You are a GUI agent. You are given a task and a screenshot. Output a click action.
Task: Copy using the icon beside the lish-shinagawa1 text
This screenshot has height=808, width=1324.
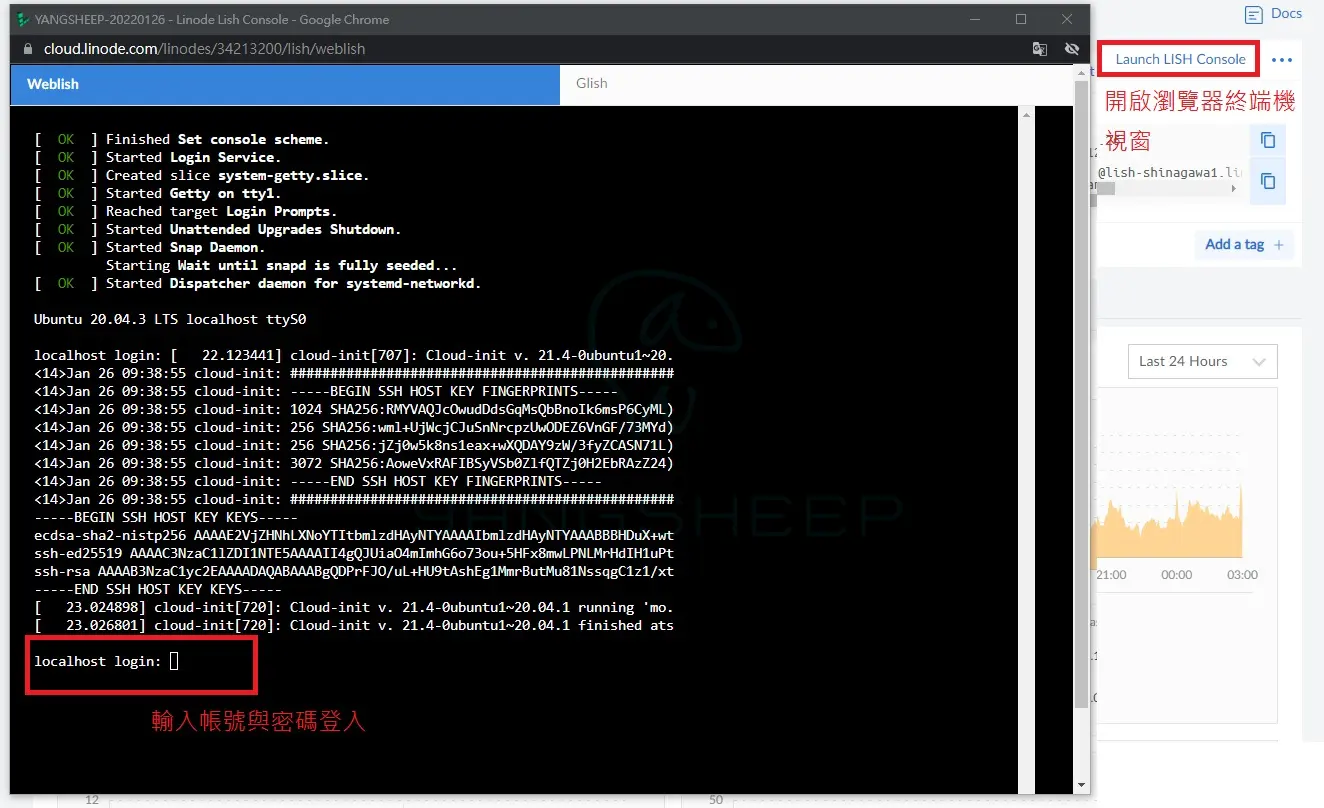click(1268, 181)
